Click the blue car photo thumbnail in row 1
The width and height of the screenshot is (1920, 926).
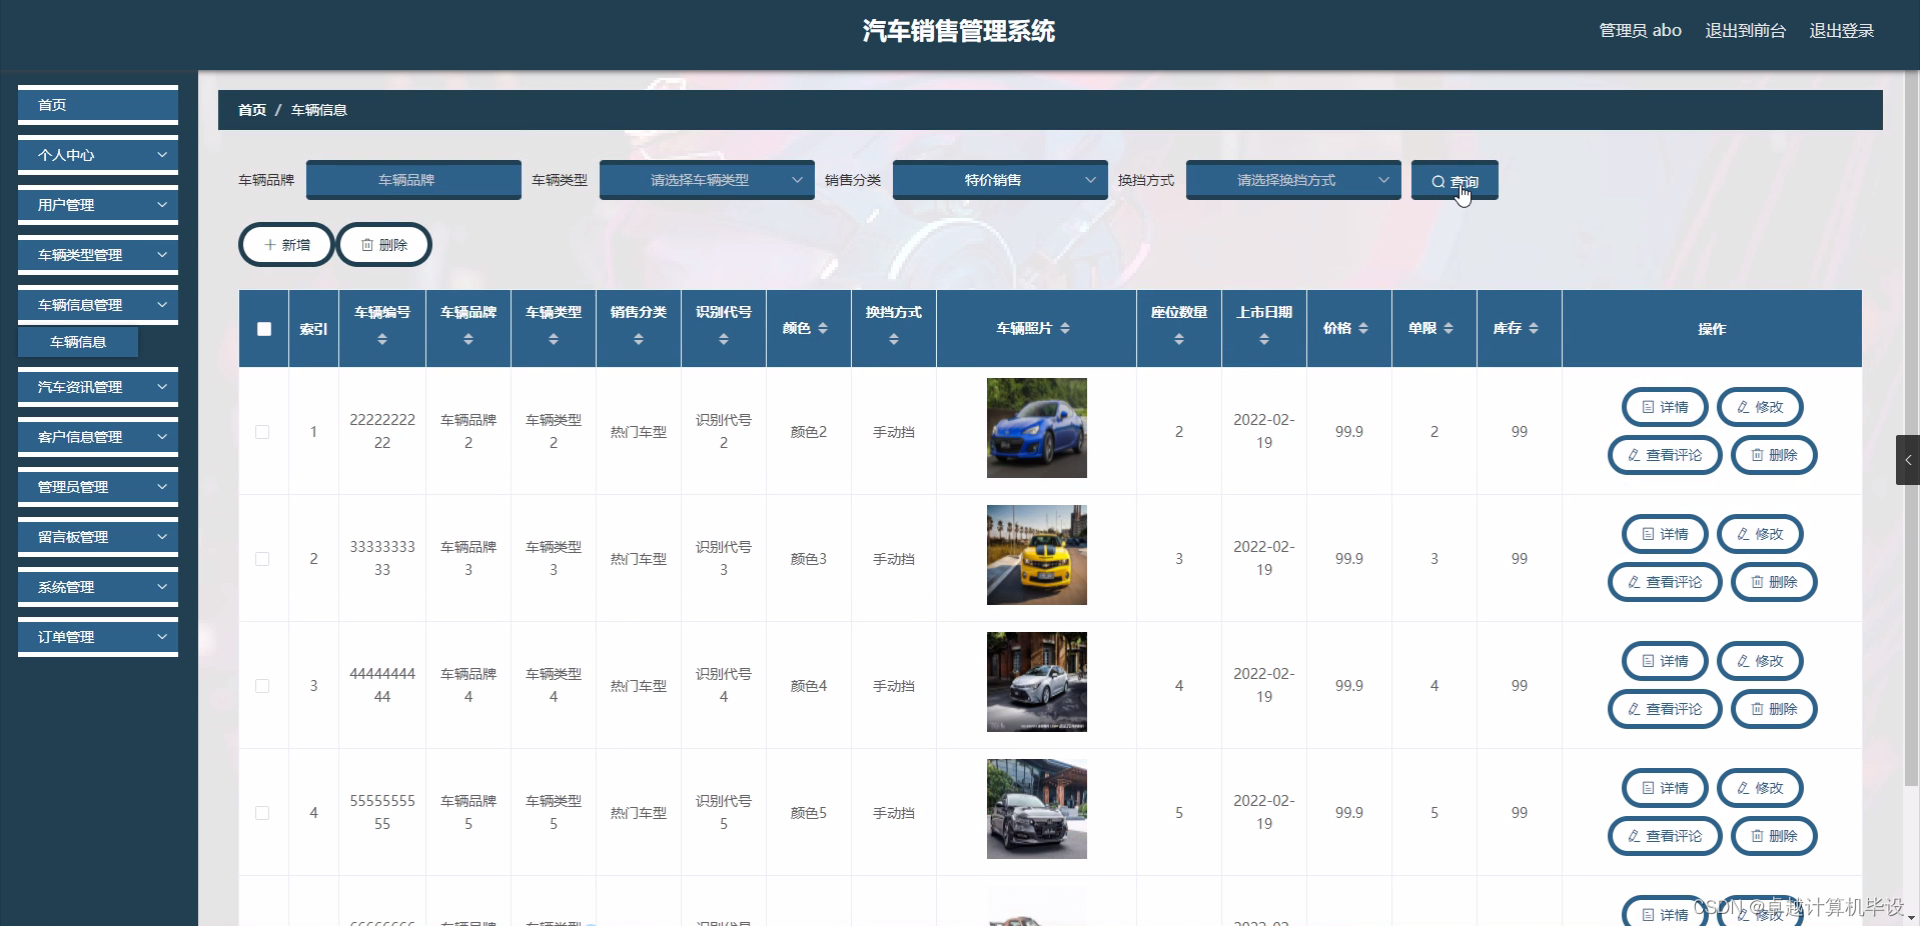pyautogui.click(x=1036, y=427)
